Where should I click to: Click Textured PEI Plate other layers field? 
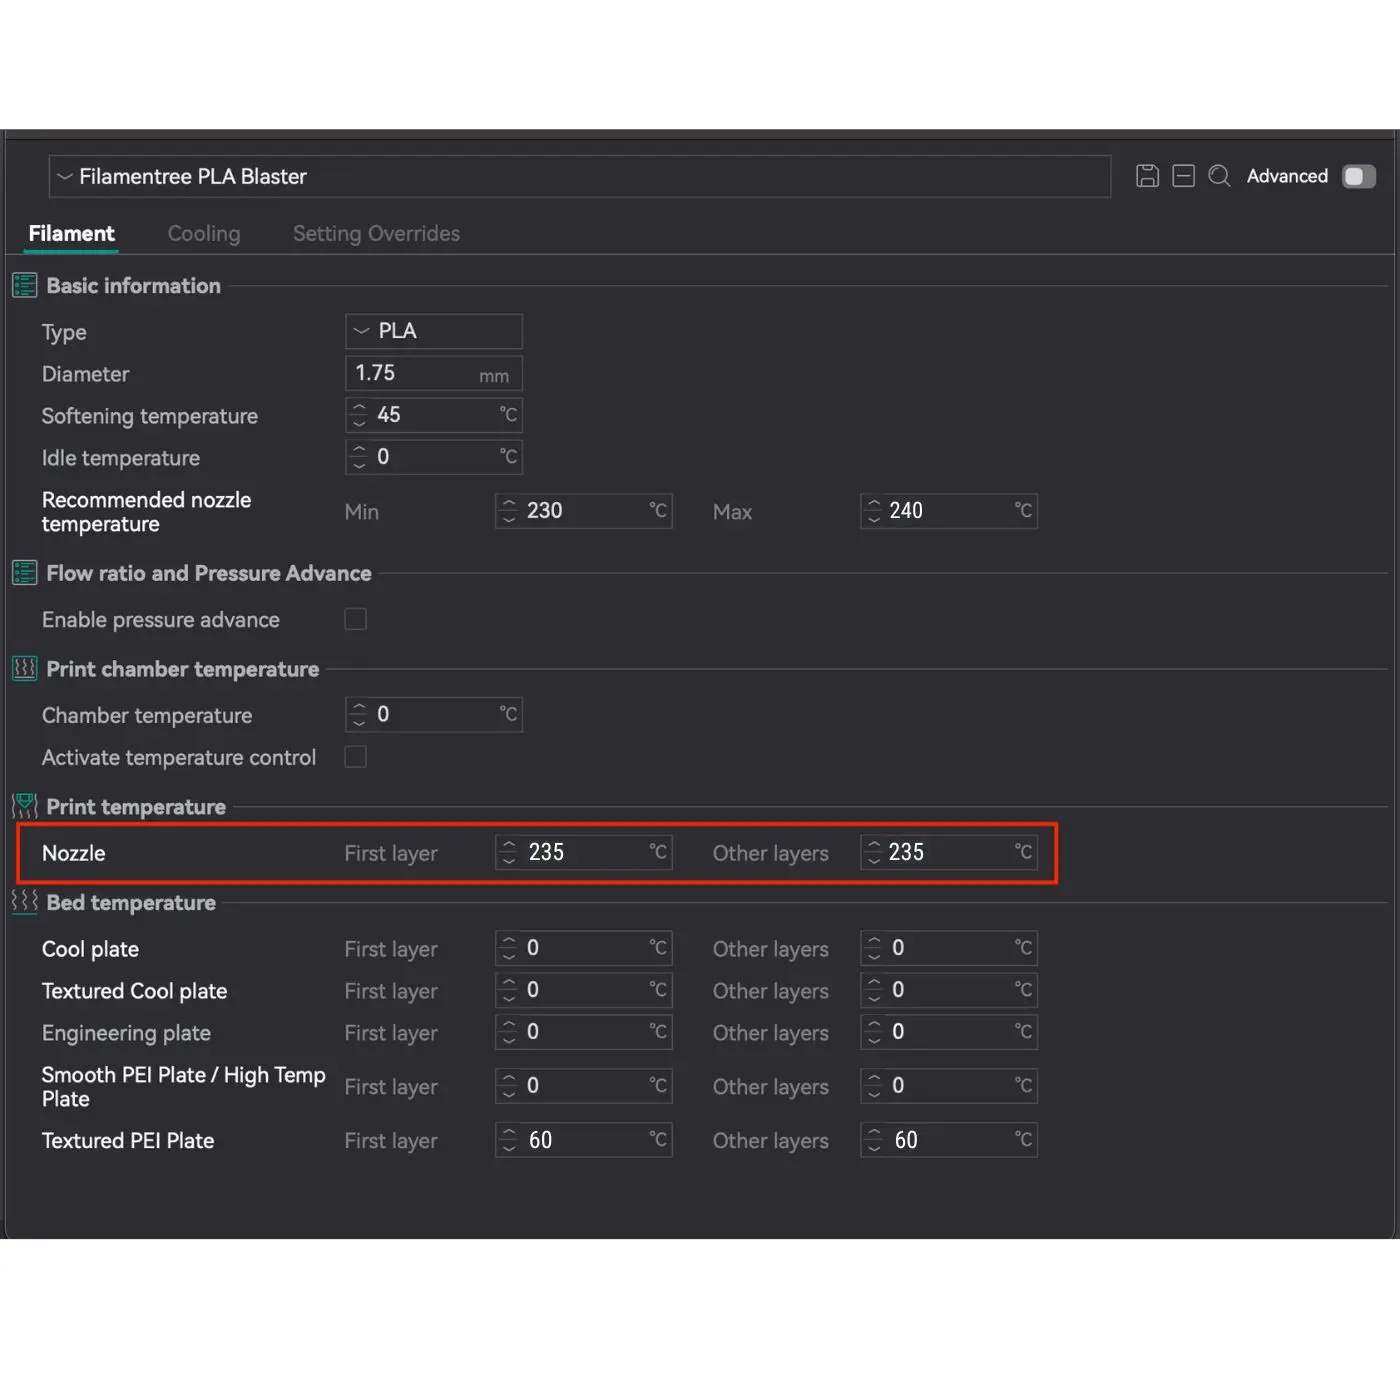950,1140
